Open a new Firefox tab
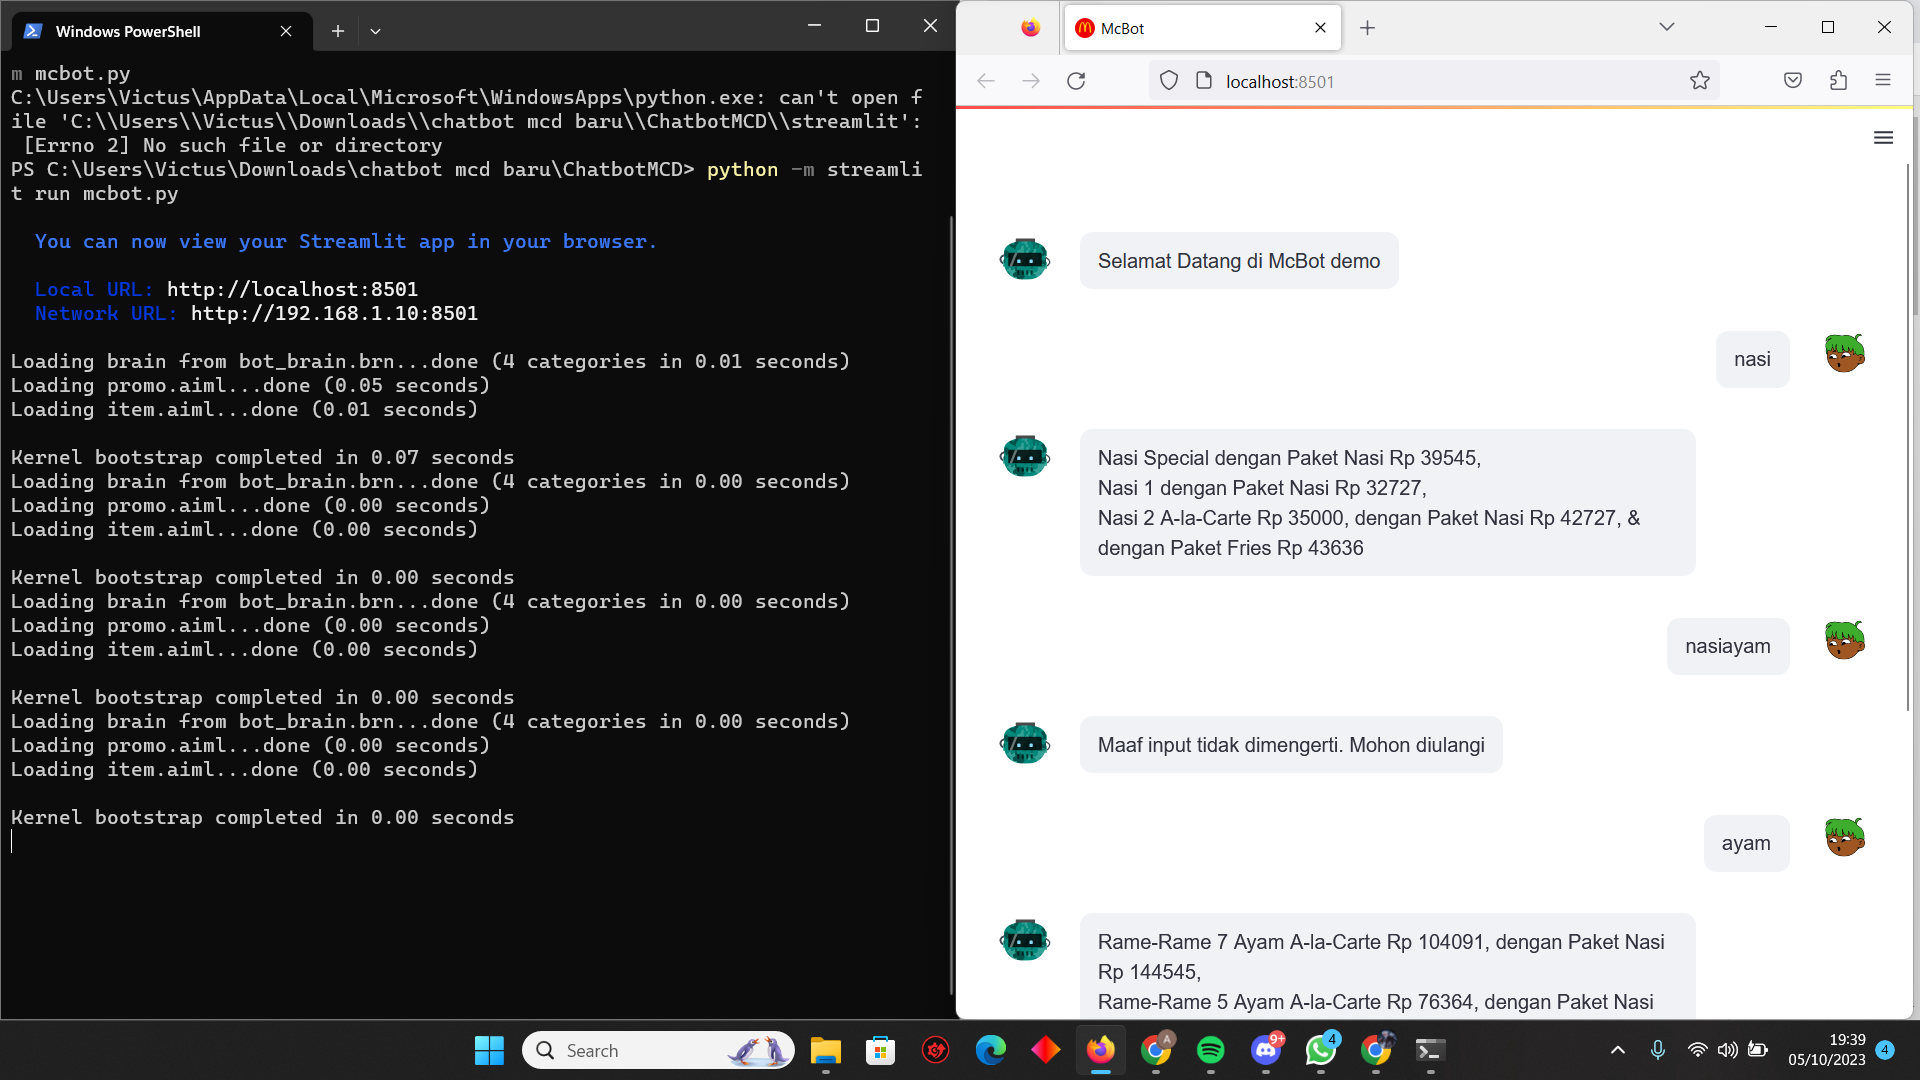This screenshot has height=1080, width=1920. [x=1367, y=28]
